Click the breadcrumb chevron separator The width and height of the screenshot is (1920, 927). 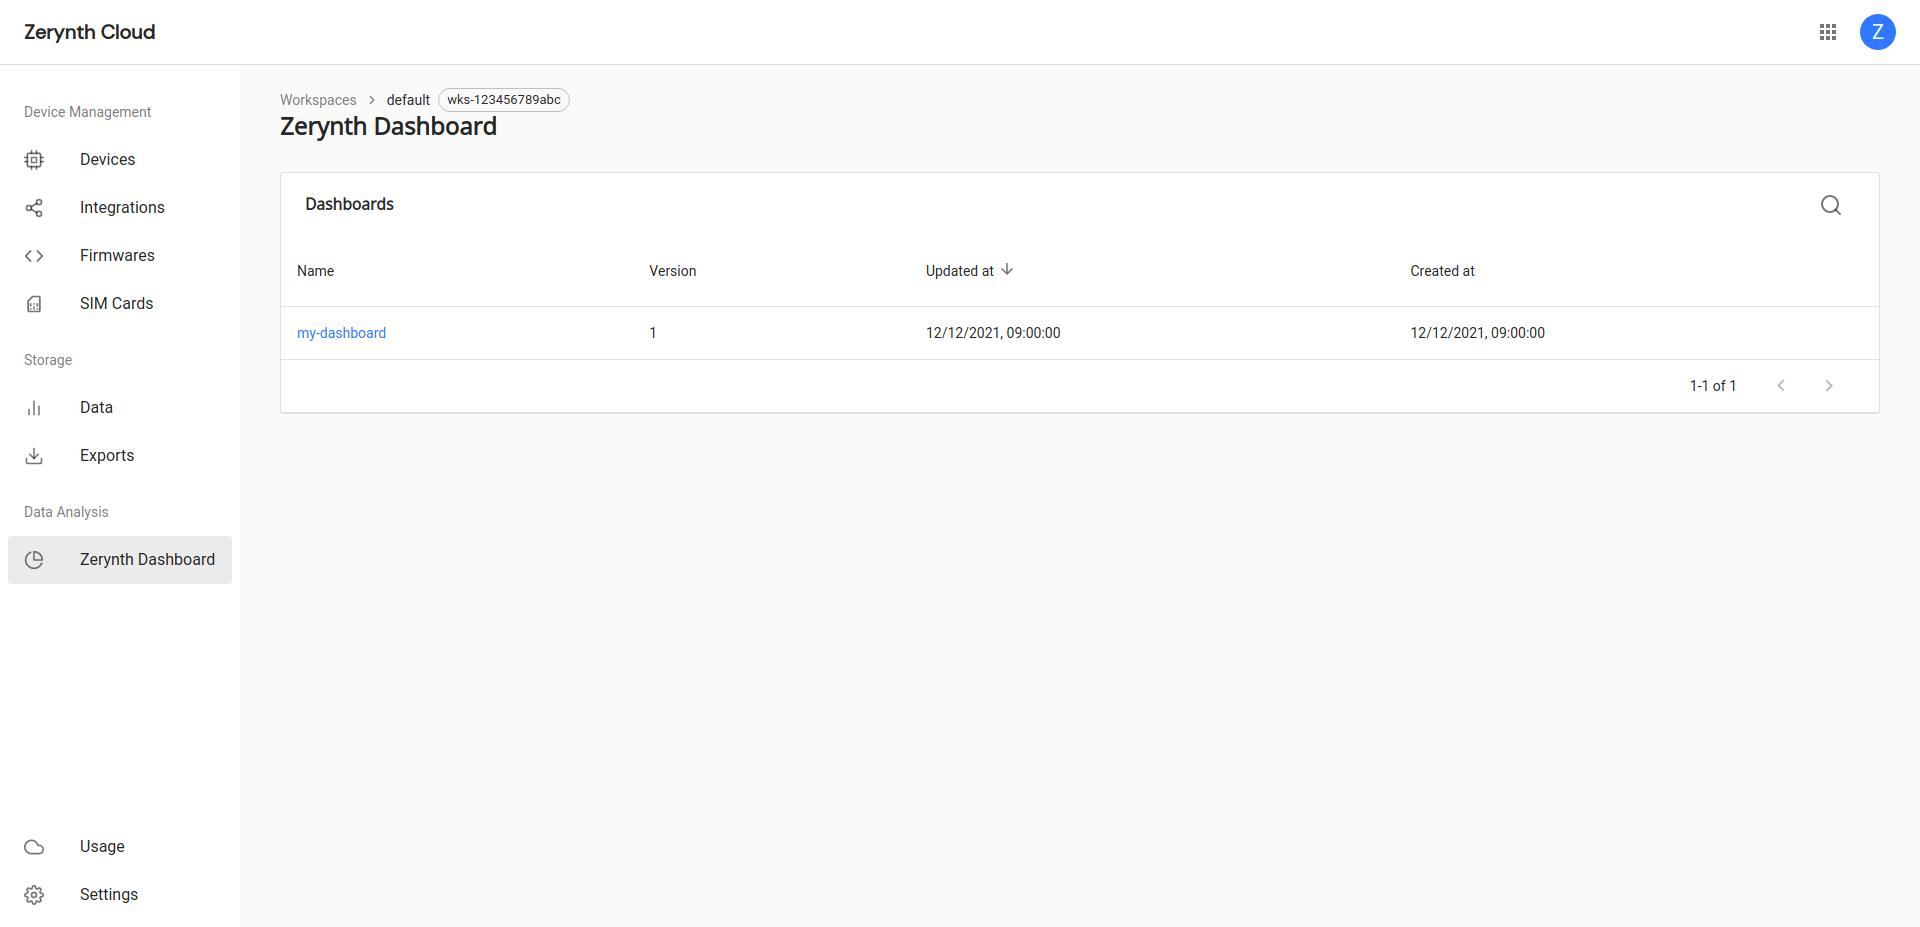372,100
